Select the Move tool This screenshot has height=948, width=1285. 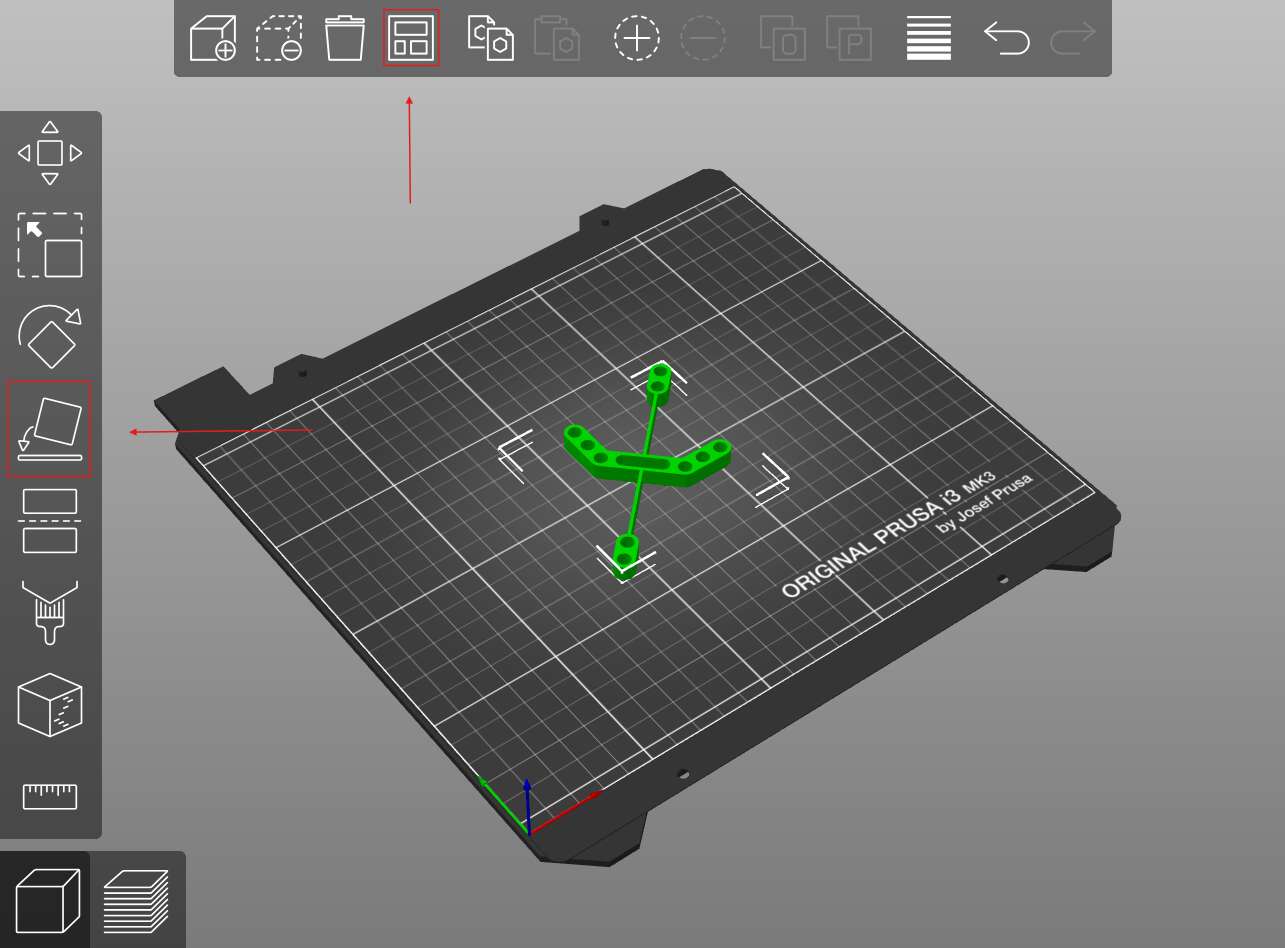pyautogui.click(x=50, y=153)
